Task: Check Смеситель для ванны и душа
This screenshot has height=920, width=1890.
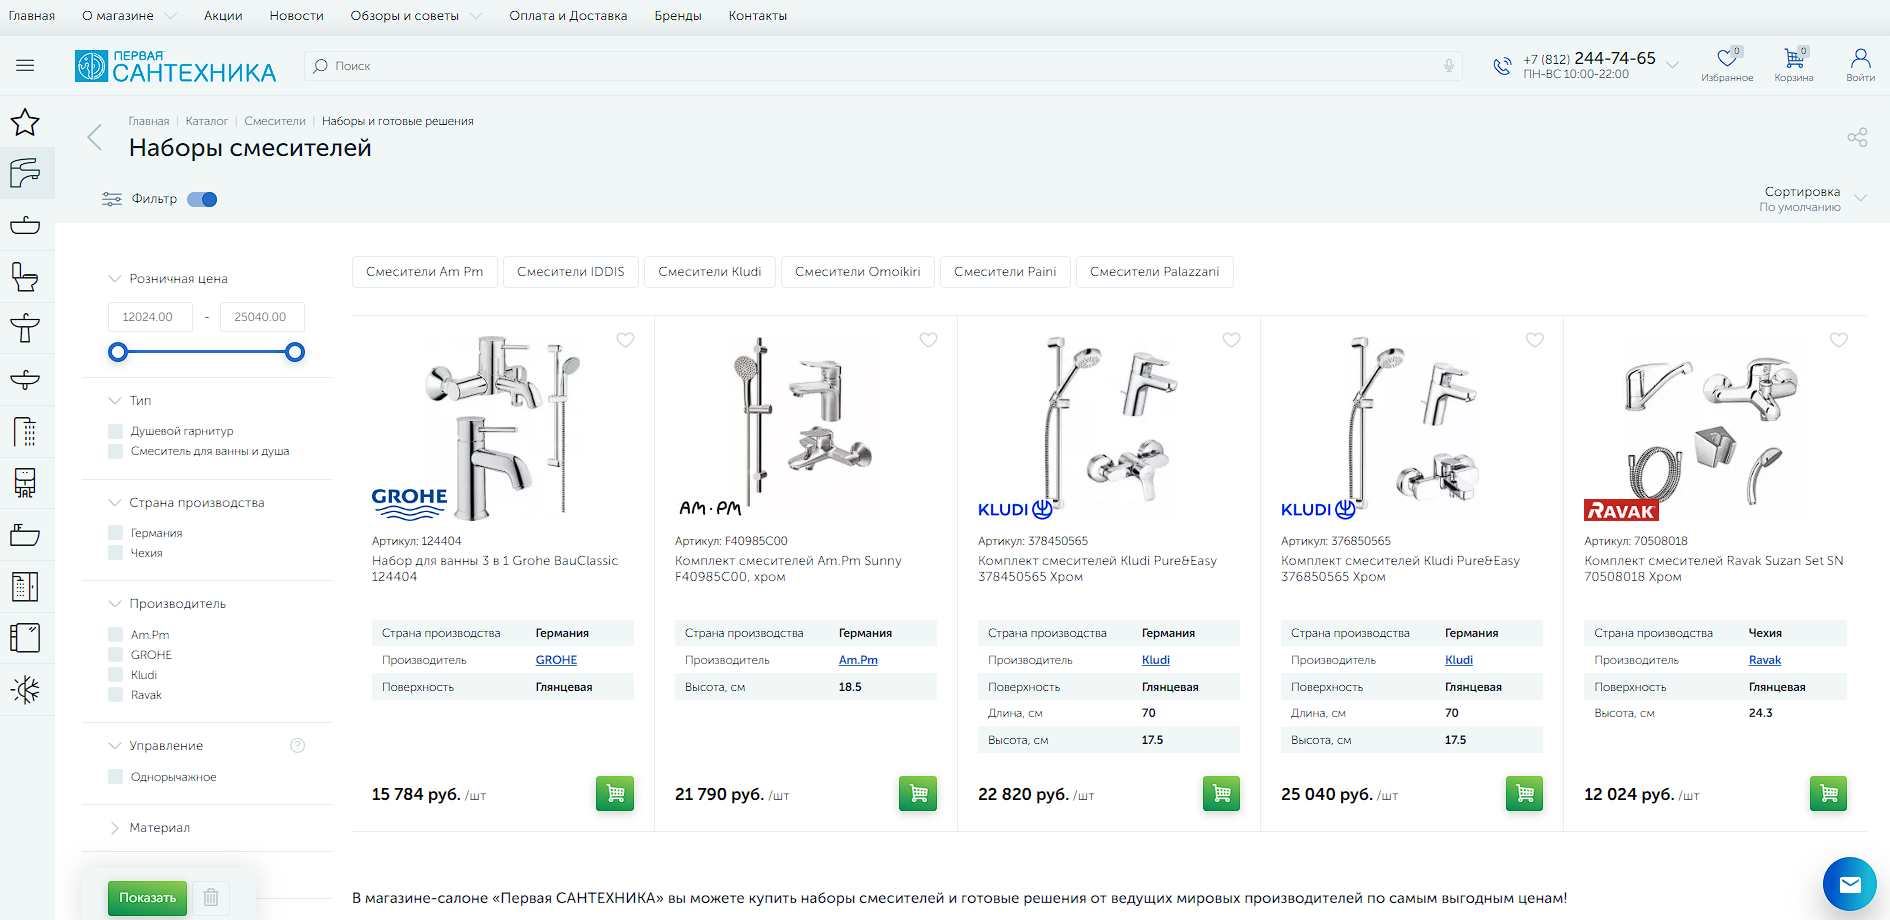Action: click(x=116, y=451)
